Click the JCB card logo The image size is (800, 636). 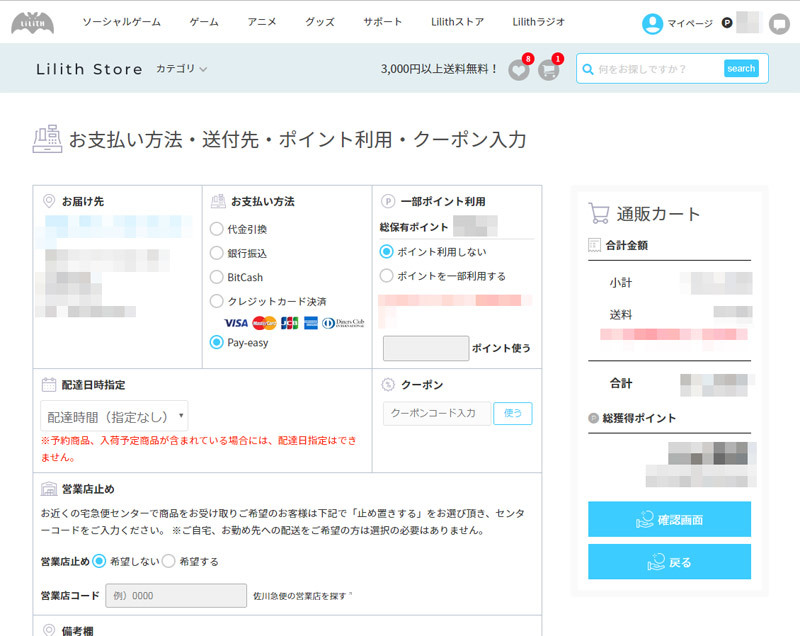(289, 323)
